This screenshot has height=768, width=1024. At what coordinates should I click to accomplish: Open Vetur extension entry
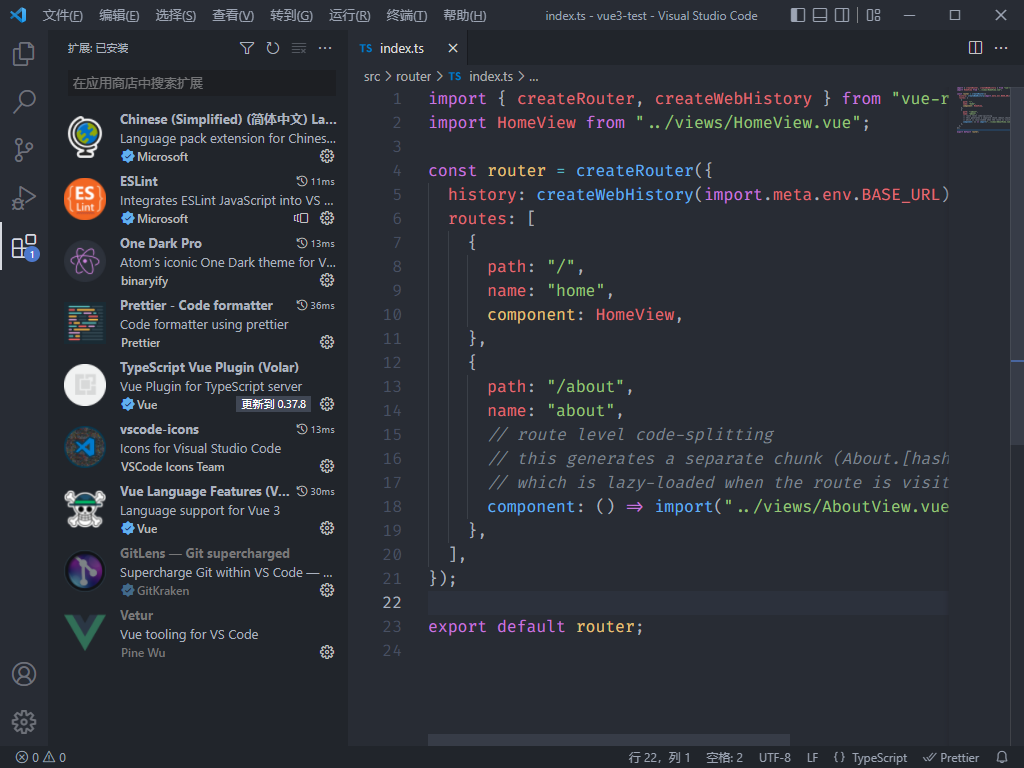click(x=200, y=633)
